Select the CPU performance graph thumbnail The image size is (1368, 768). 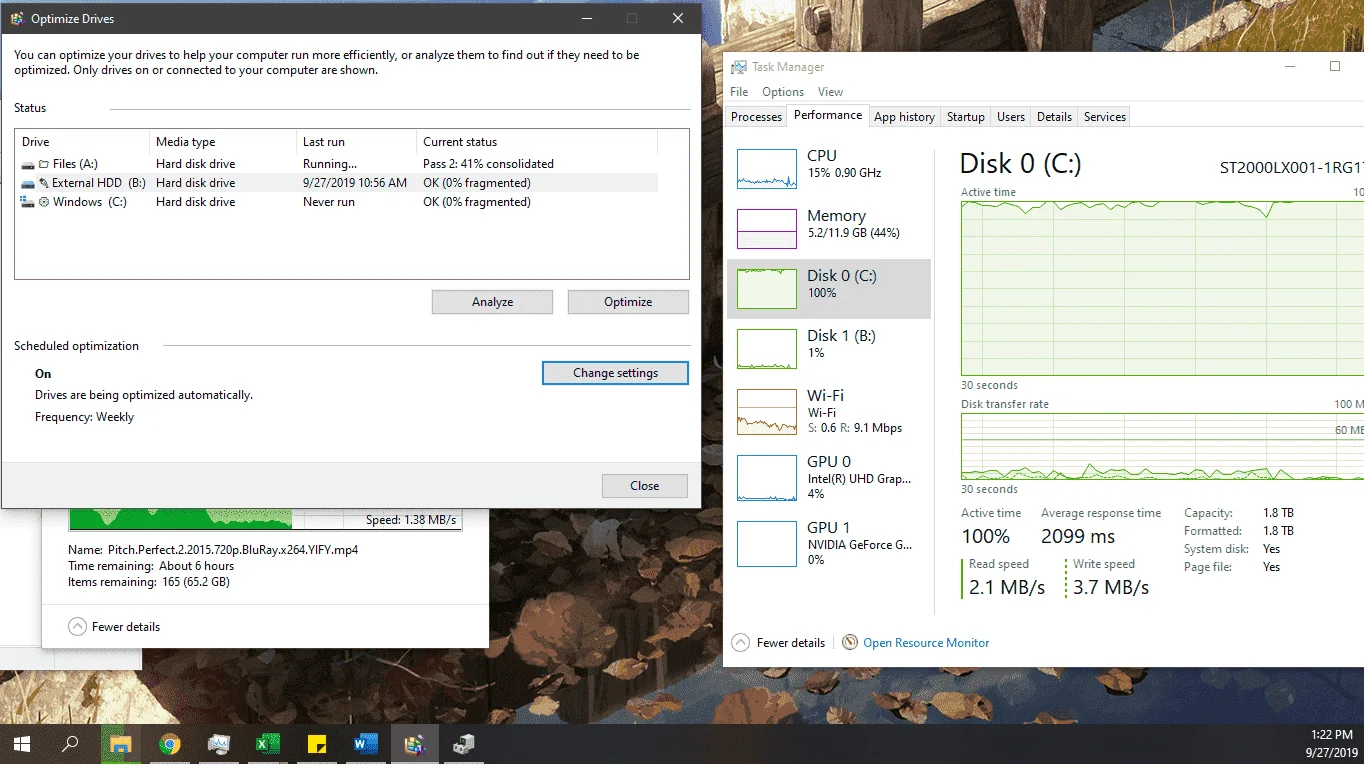[766, 168]
